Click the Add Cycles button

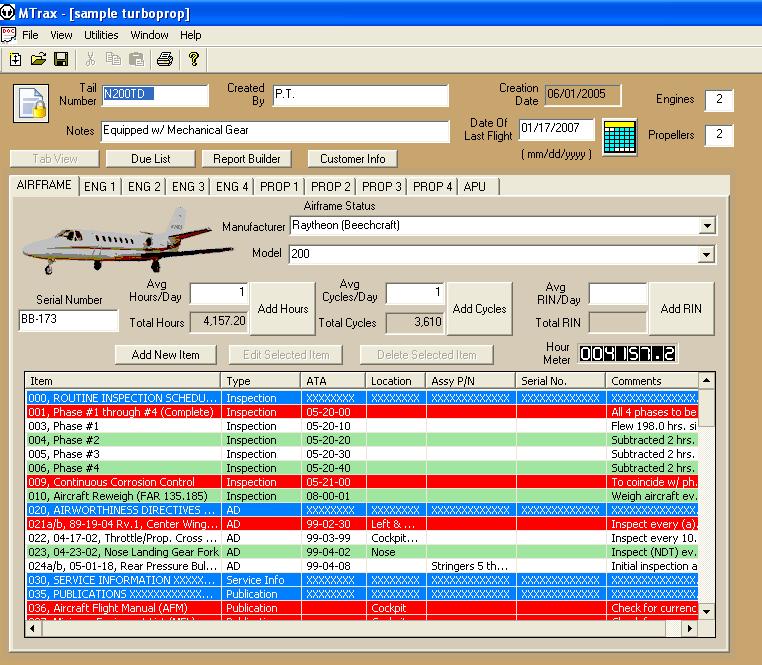click(x=480, y=309)
